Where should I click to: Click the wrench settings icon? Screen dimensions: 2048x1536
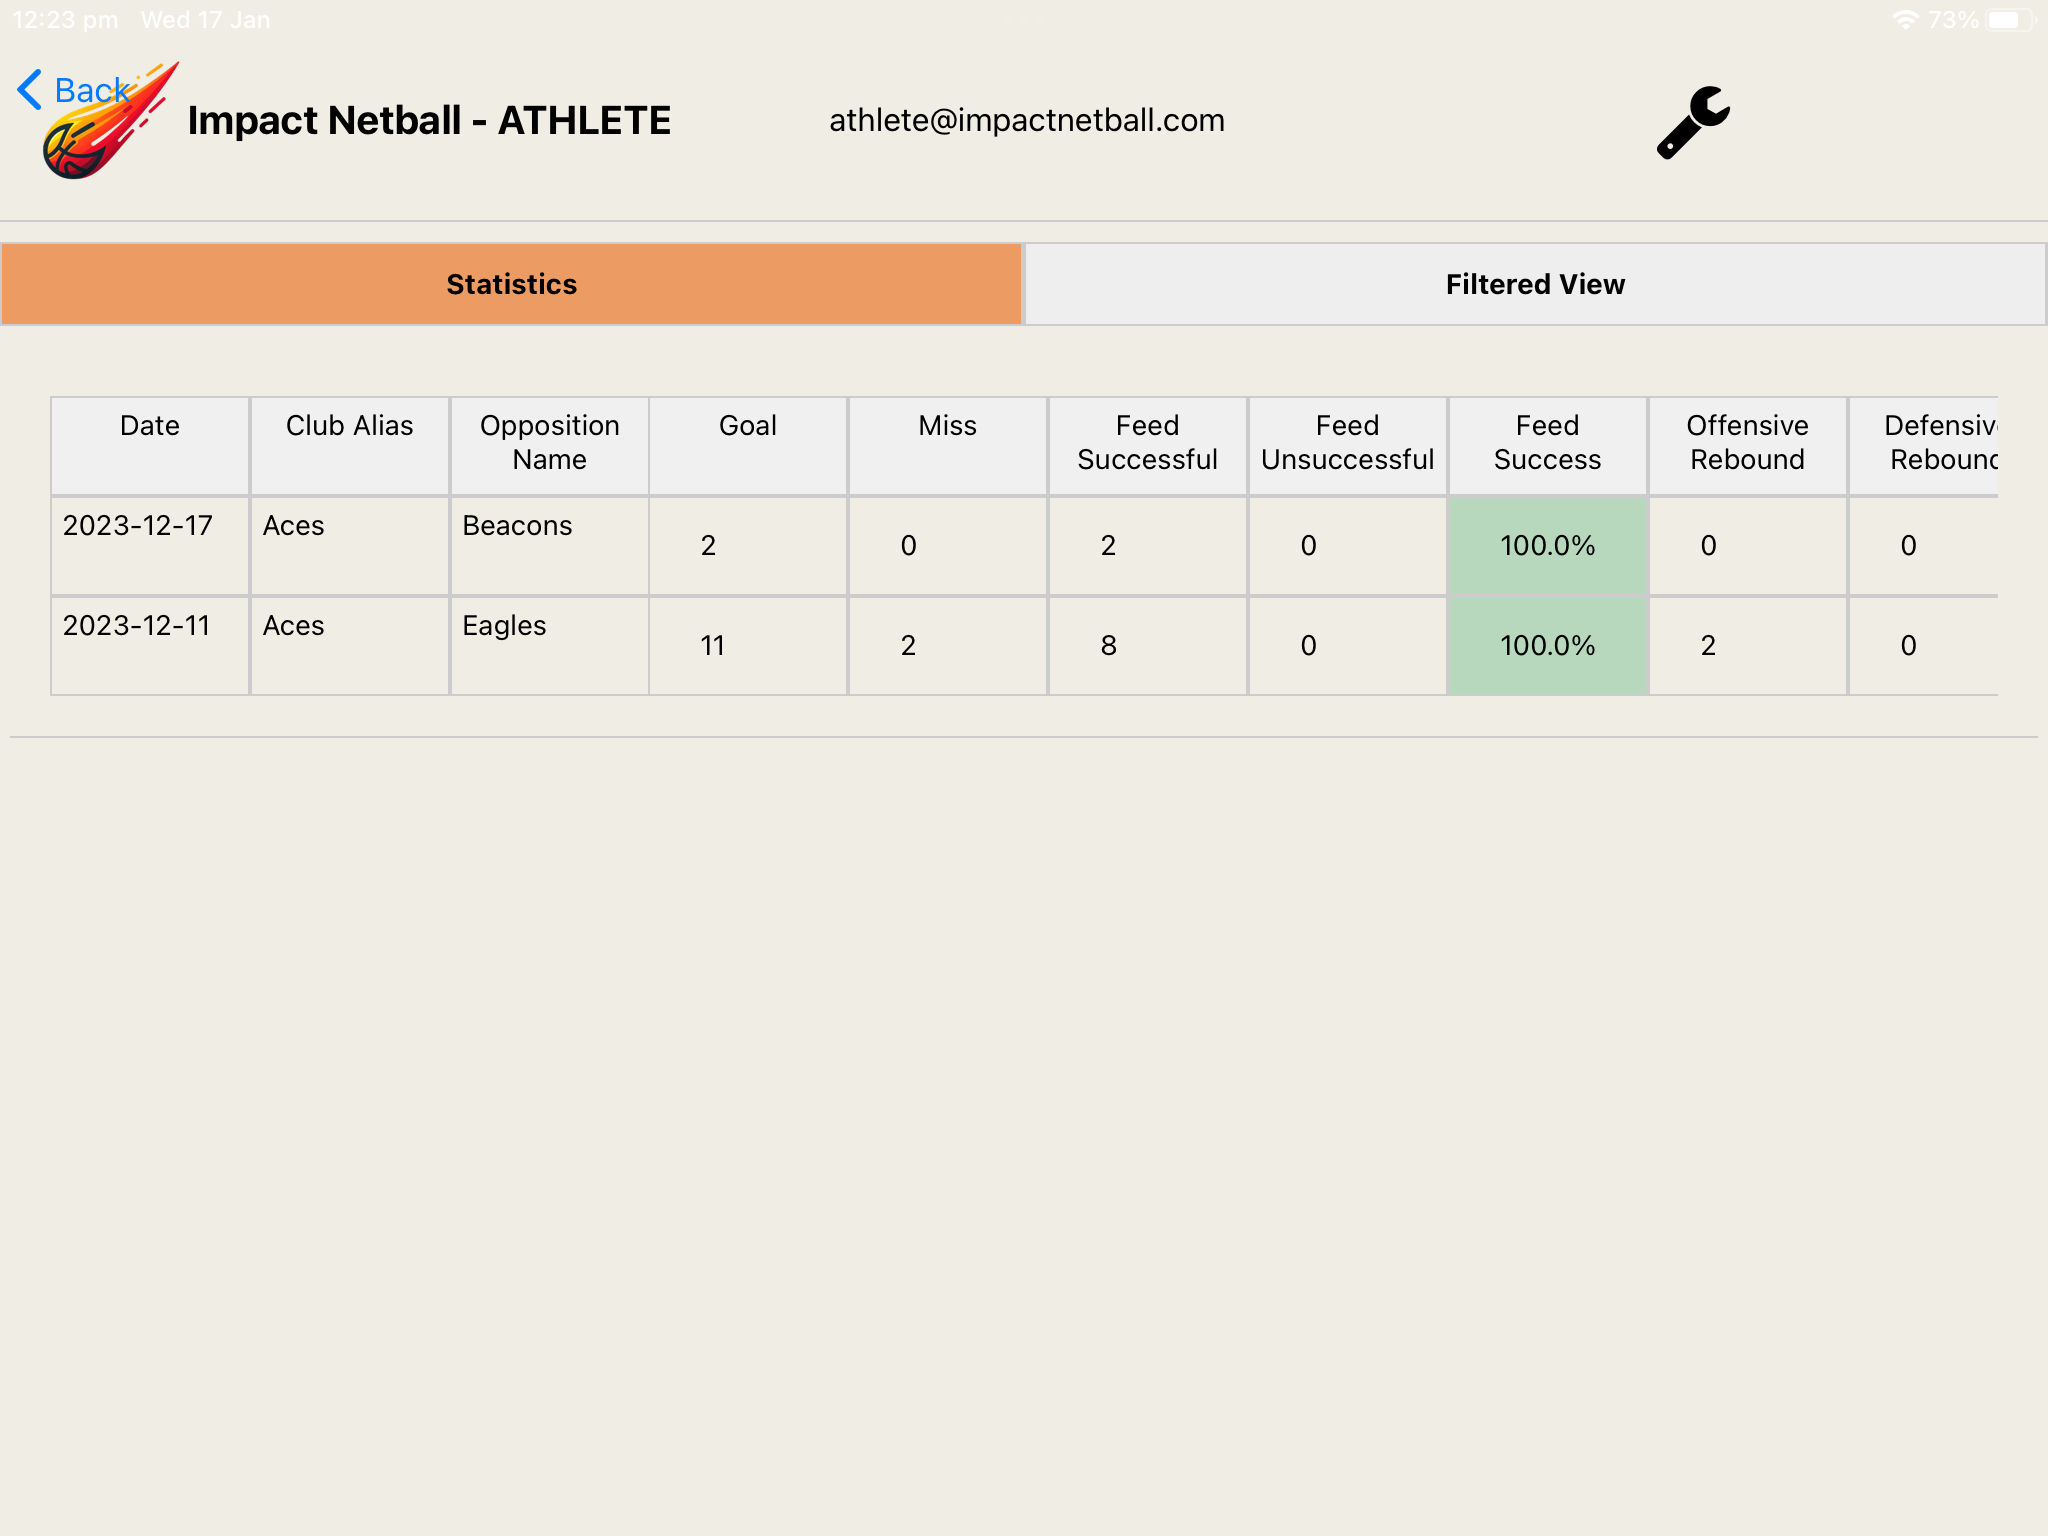[1692, 122]
